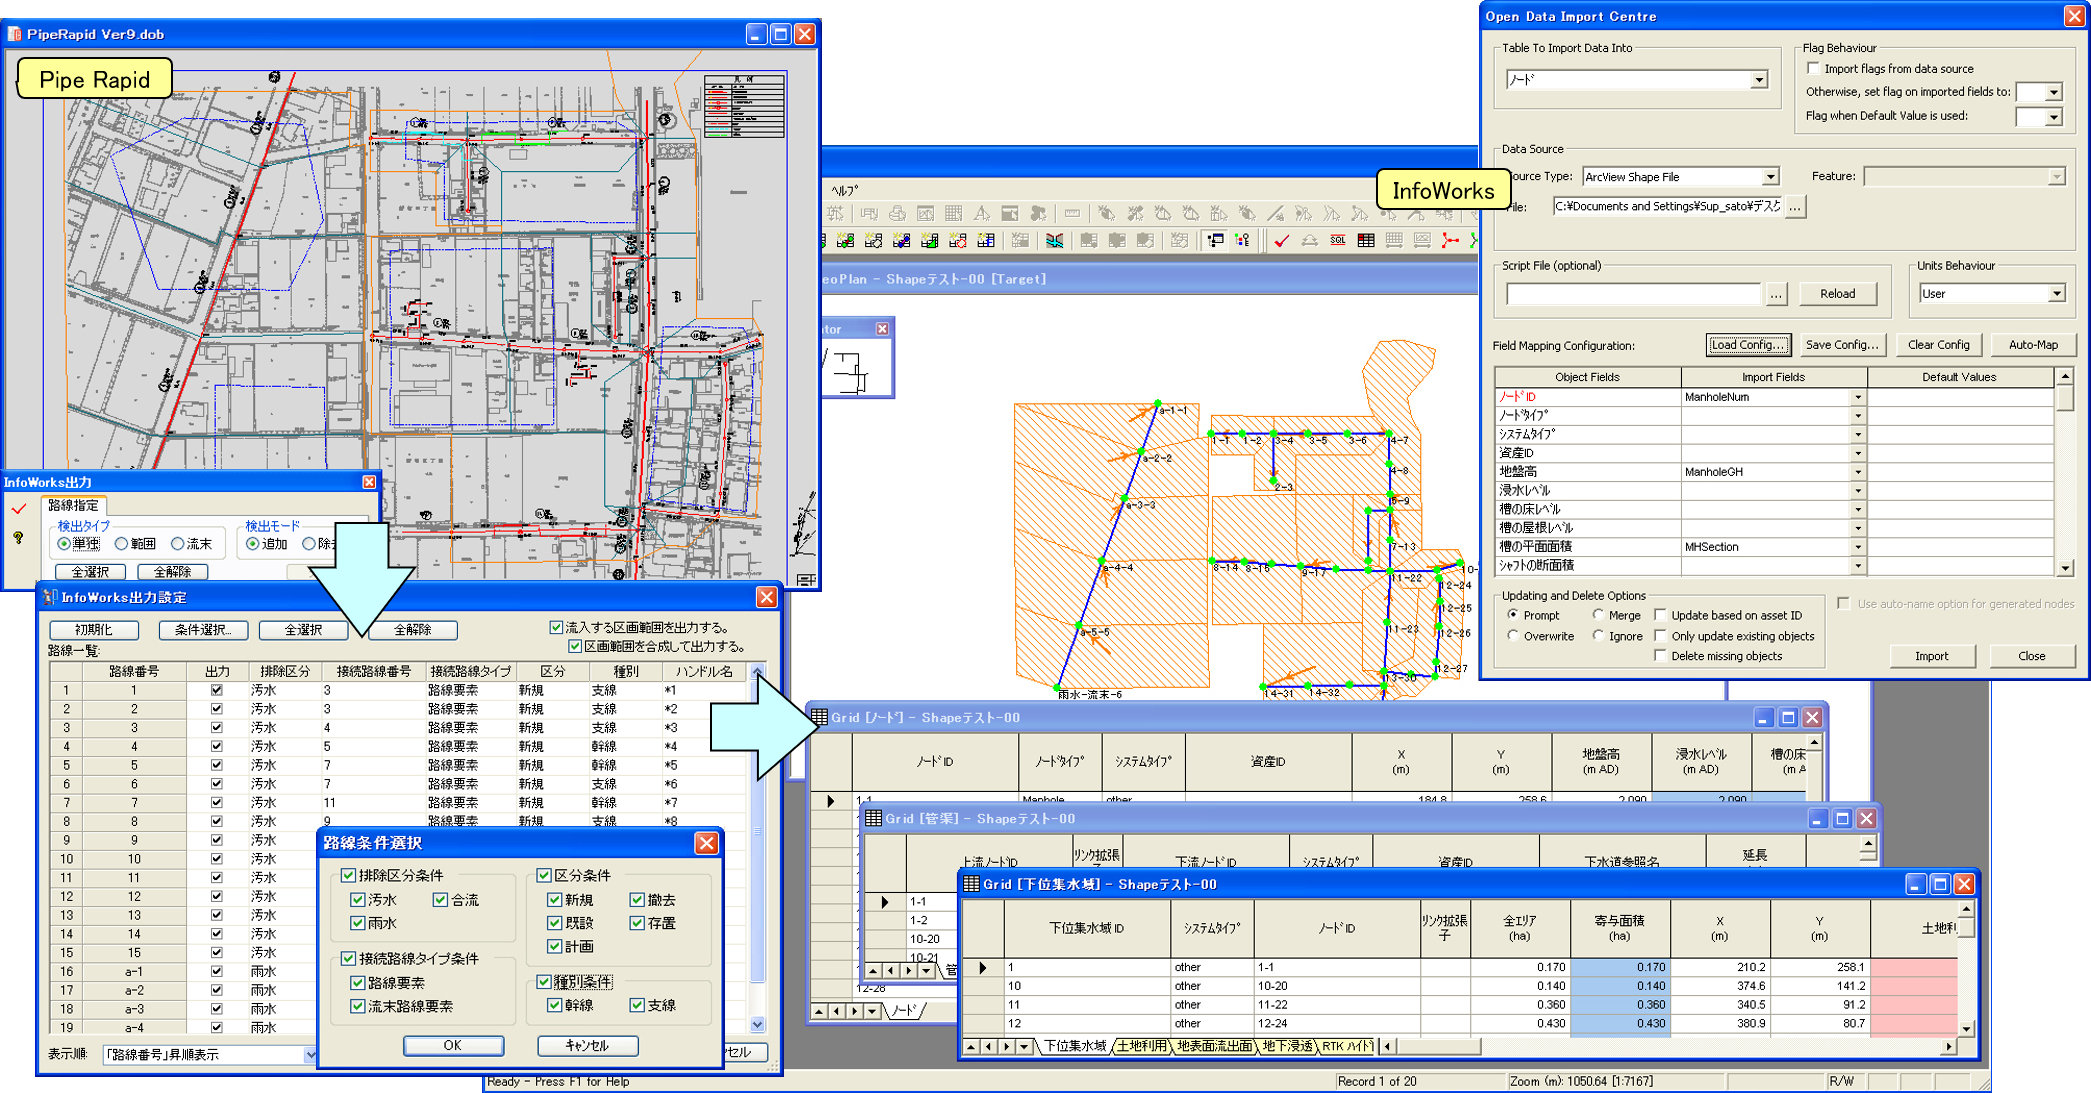2091x1093 pixels.
Task: Open the Units Behaviour User dropdown
Action: pos(2056,294)
